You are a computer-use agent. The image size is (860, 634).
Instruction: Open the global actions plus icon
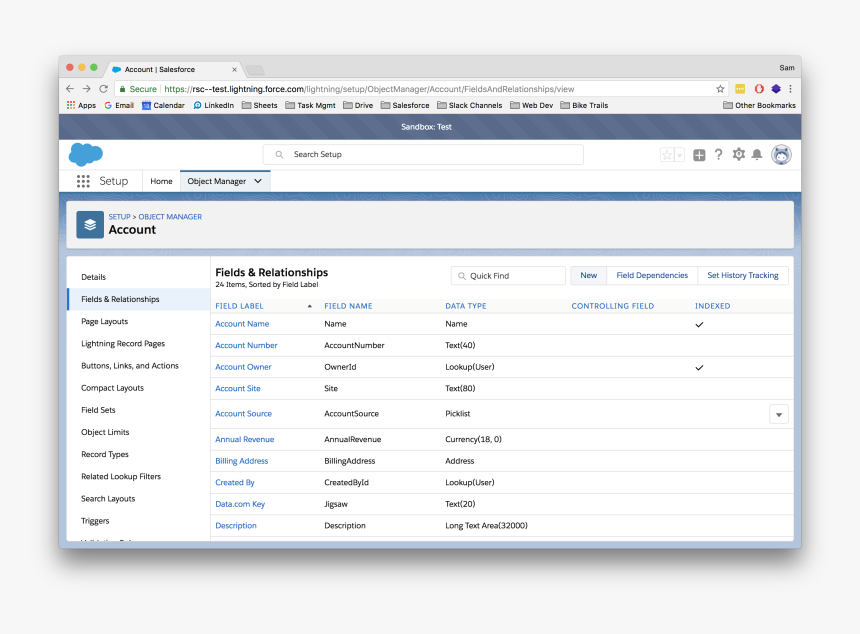point(699,155)
